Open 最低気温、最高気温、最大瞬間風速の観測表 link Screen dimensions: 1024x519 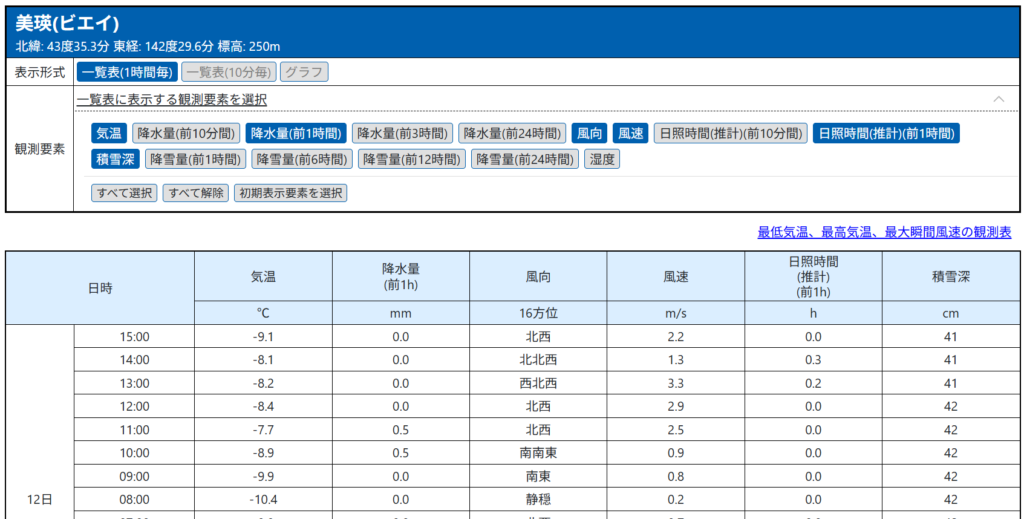(884, 232)
